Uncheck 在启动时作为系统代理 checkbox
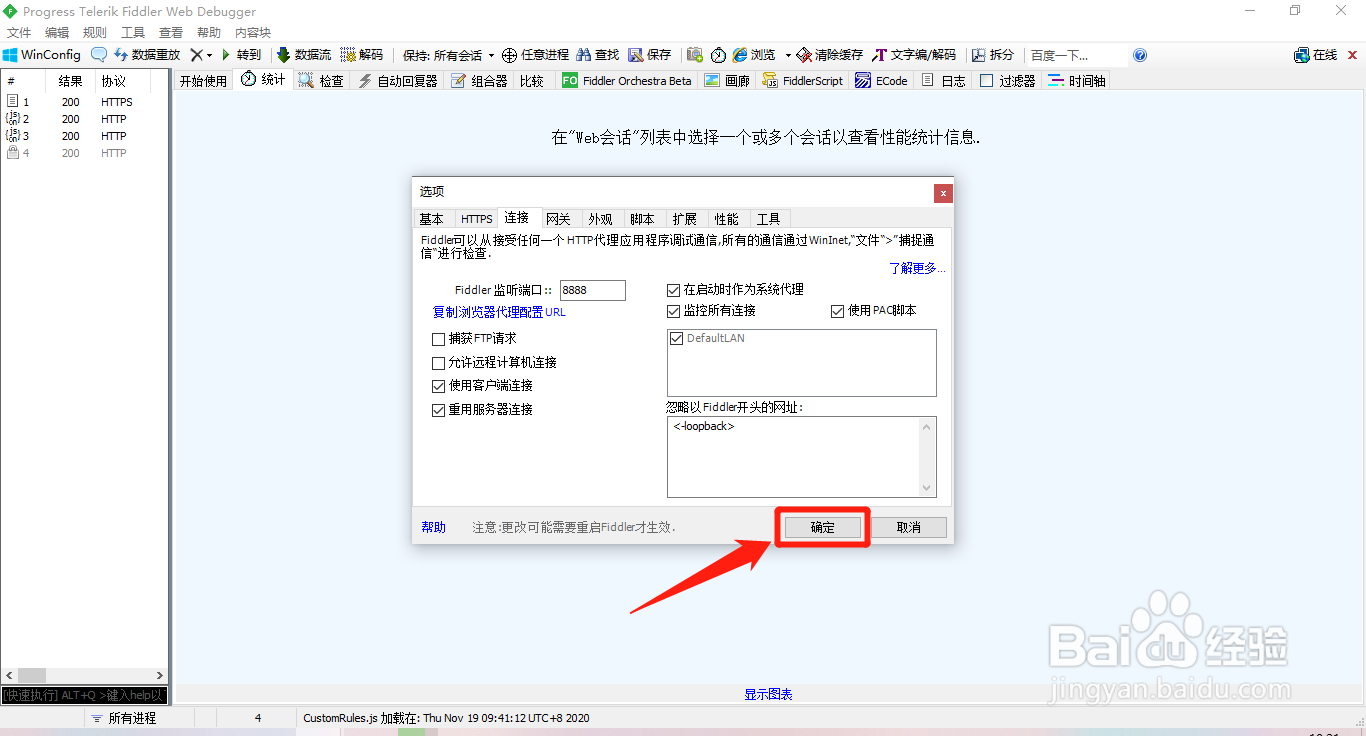This screenshot has width=1366, height=736. click(674, 290)
